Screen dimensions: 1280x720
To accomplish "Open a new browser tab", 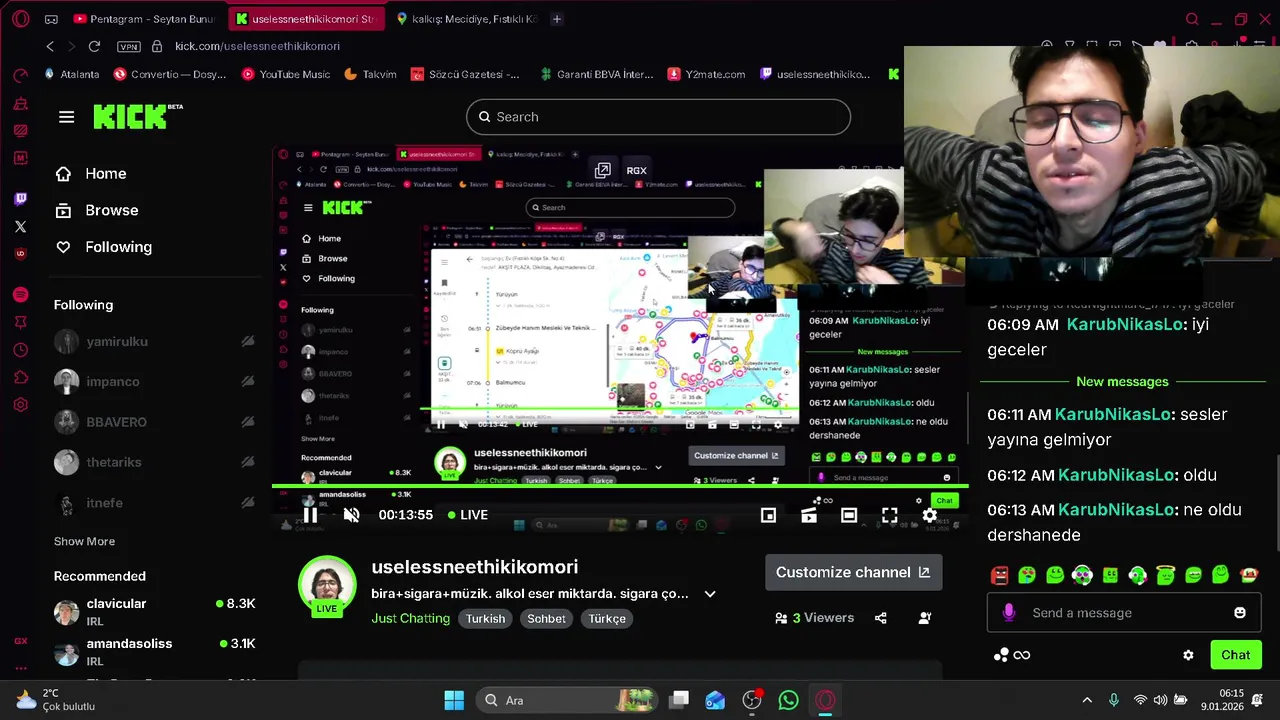I will pyautogui.click(x=557, y=19).
